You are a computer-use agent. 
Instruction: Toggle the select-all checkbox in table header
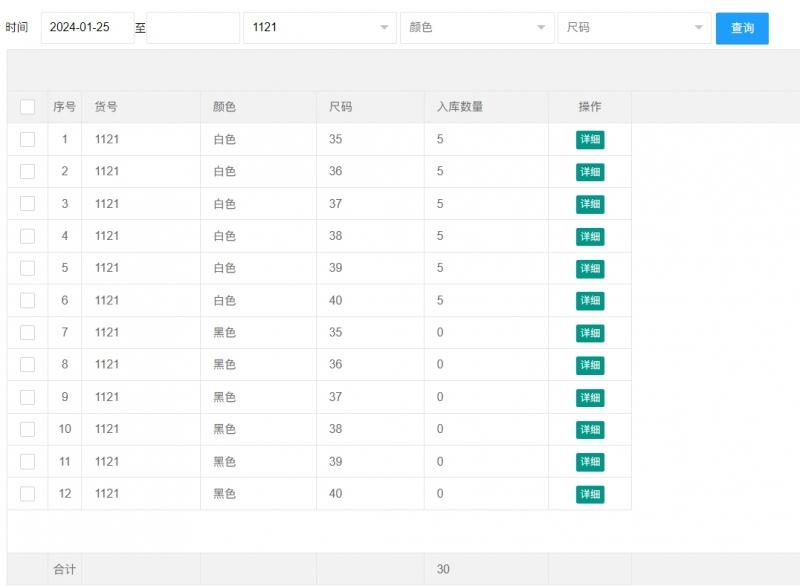coord(27,107)
